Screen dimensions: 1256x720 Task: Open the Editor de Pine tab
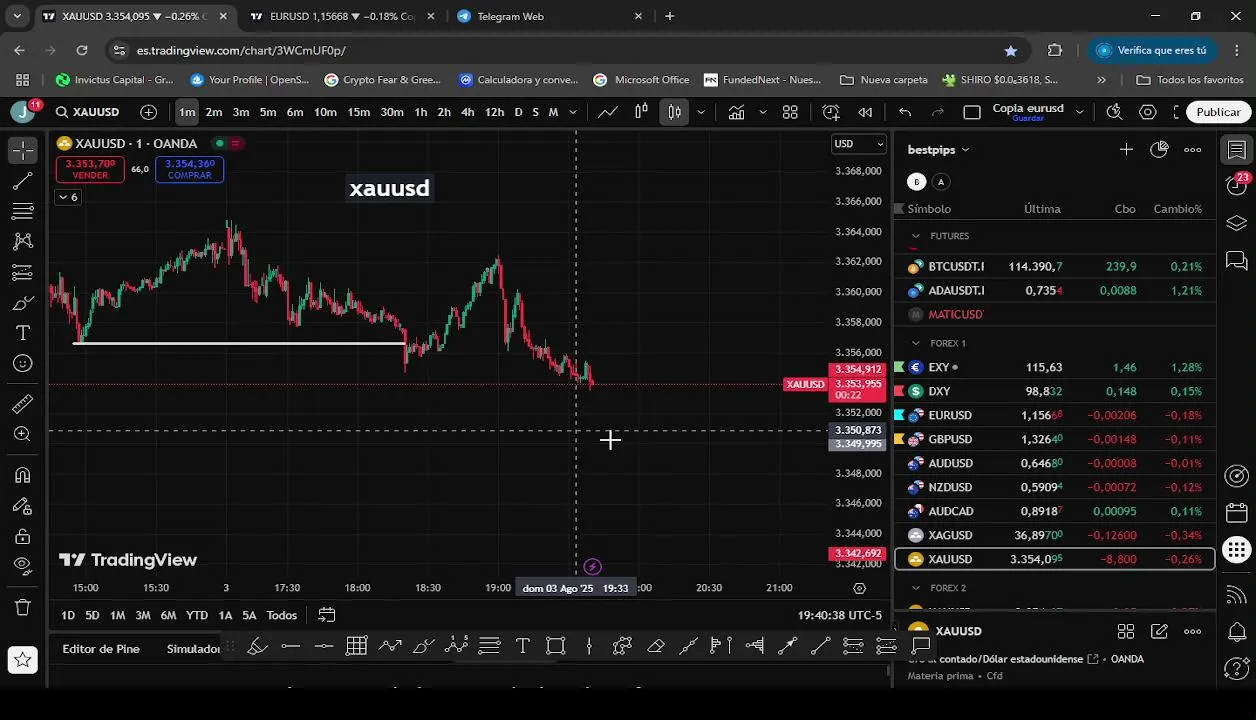(101, 649)
